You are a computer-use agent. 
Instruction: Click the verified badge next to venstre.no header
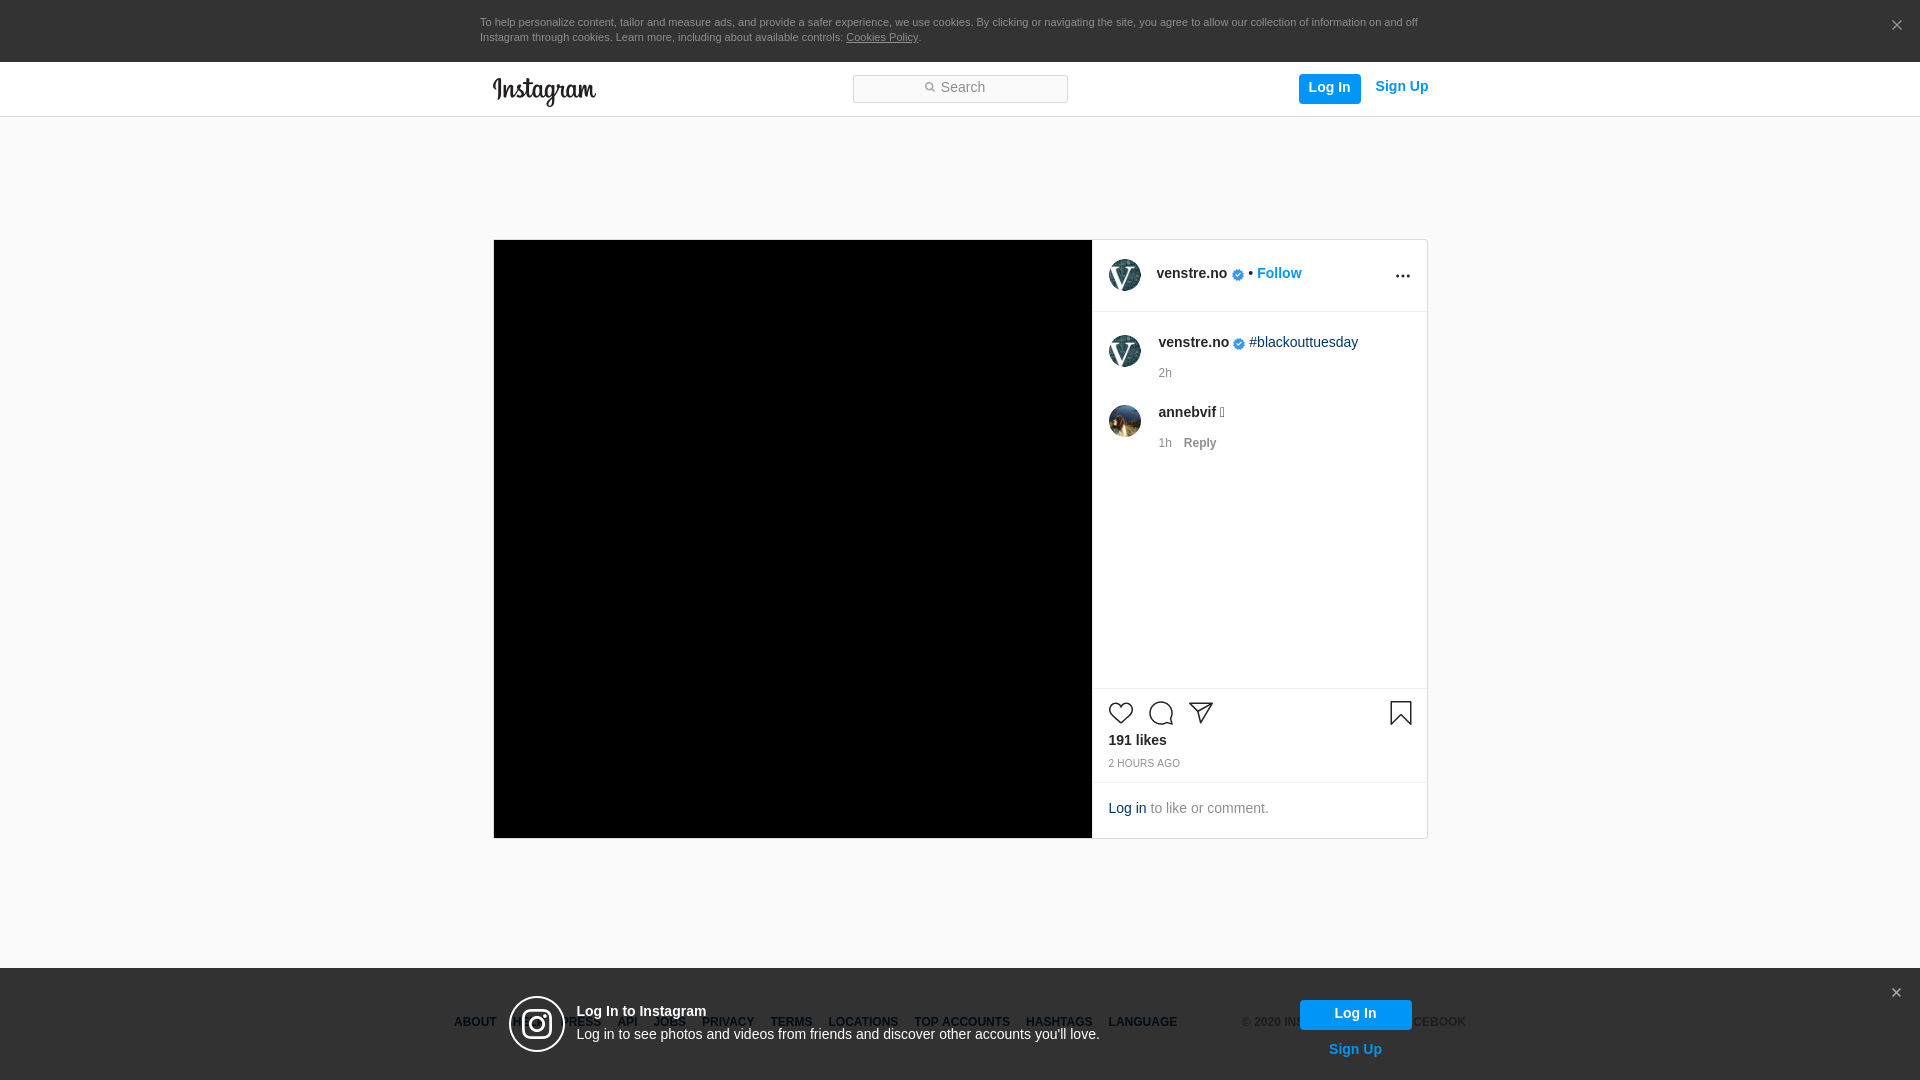1238,275
